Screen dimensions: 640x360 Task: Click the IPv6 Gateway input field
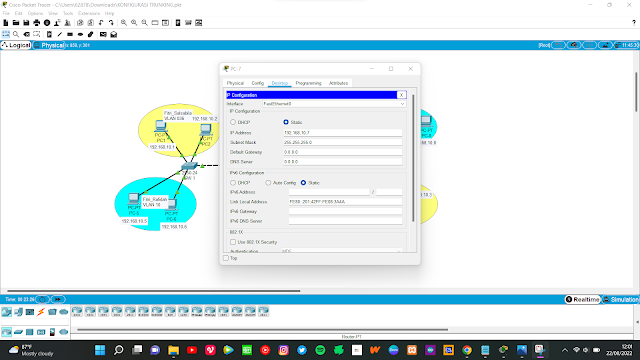coord(345,211)
